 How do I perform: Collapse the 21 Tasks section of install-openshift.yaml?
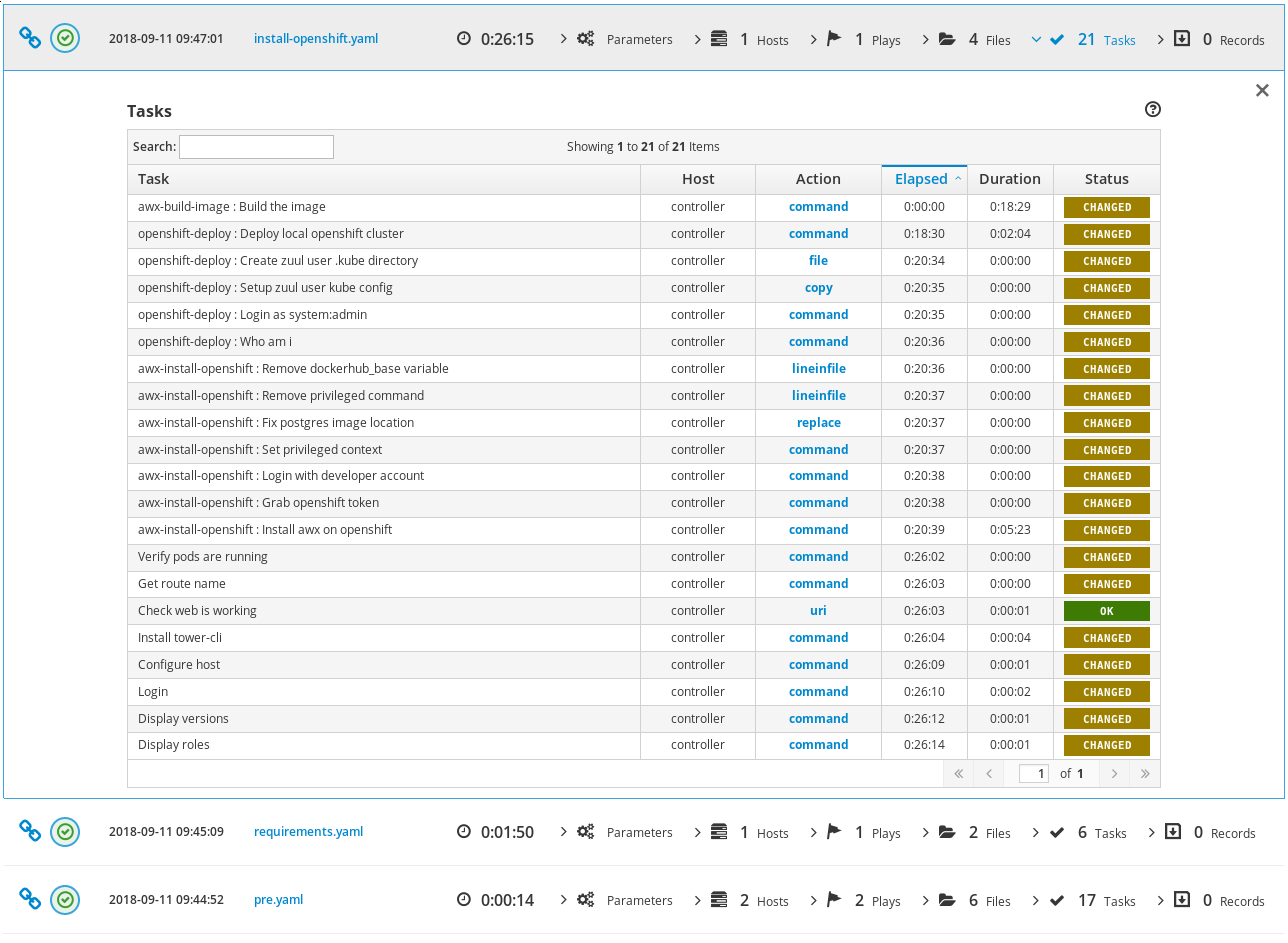click(x=1096, y=40)
